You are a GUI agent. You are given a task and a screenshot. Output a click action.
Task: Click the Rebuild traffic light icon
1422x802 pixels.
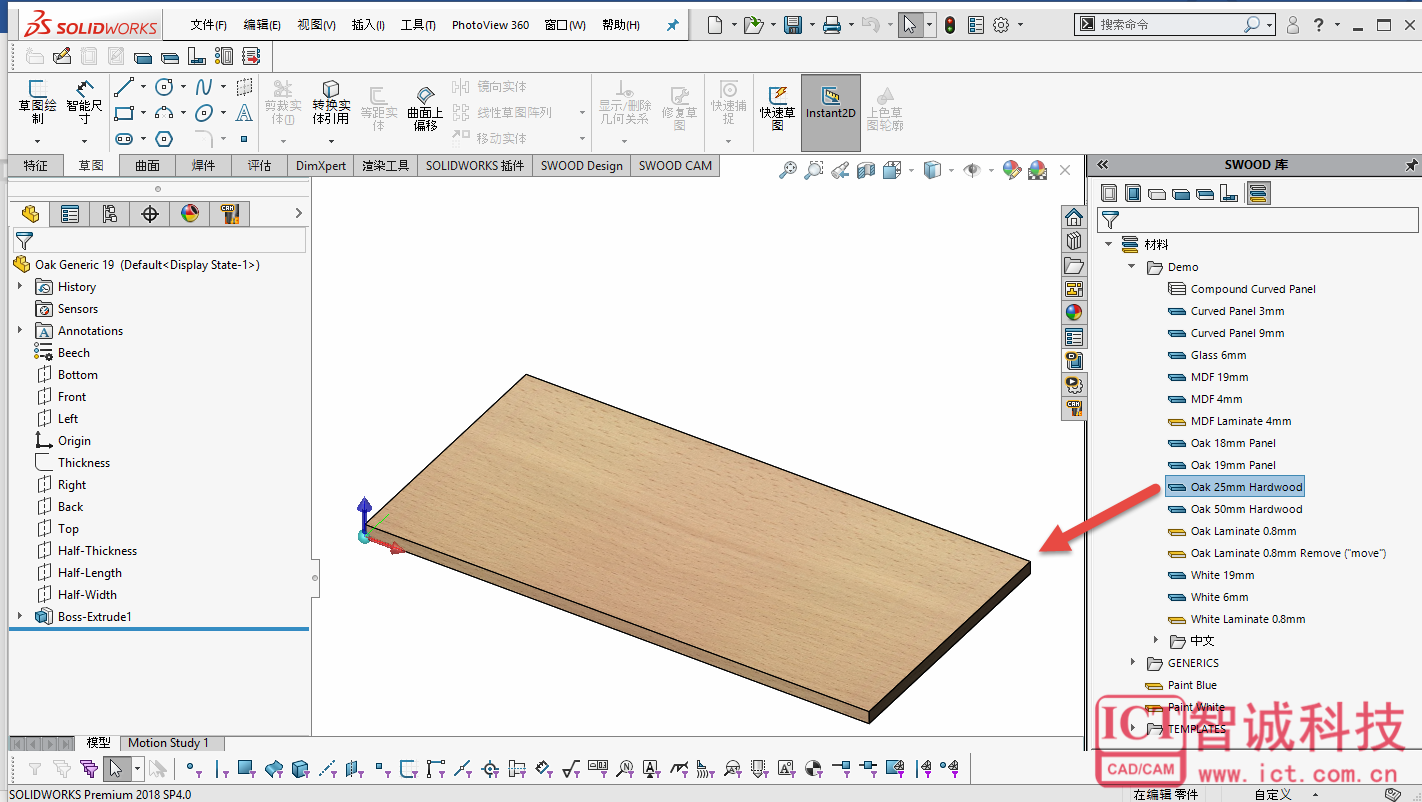(x=949, y=25)
